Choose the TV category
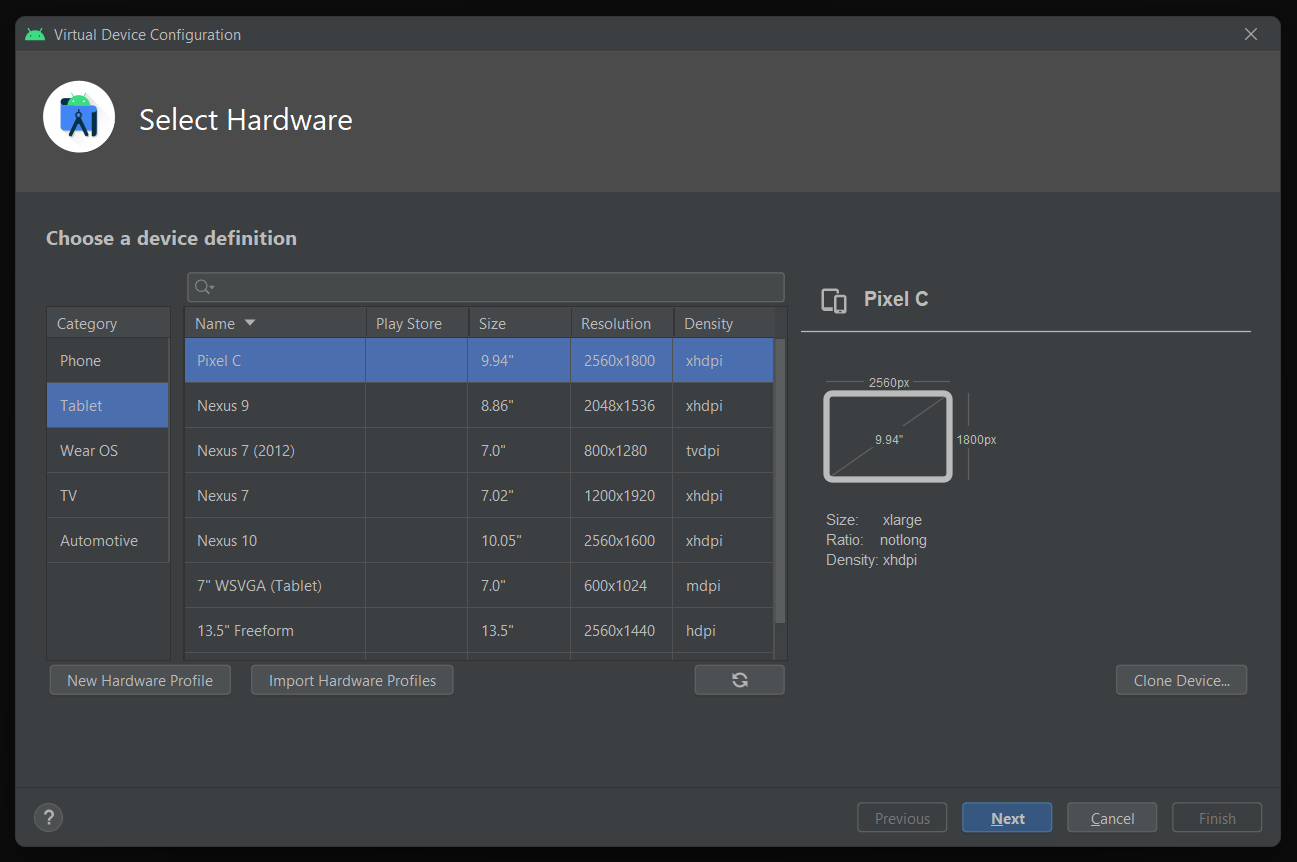1297x862 pixels. point(108,496)
